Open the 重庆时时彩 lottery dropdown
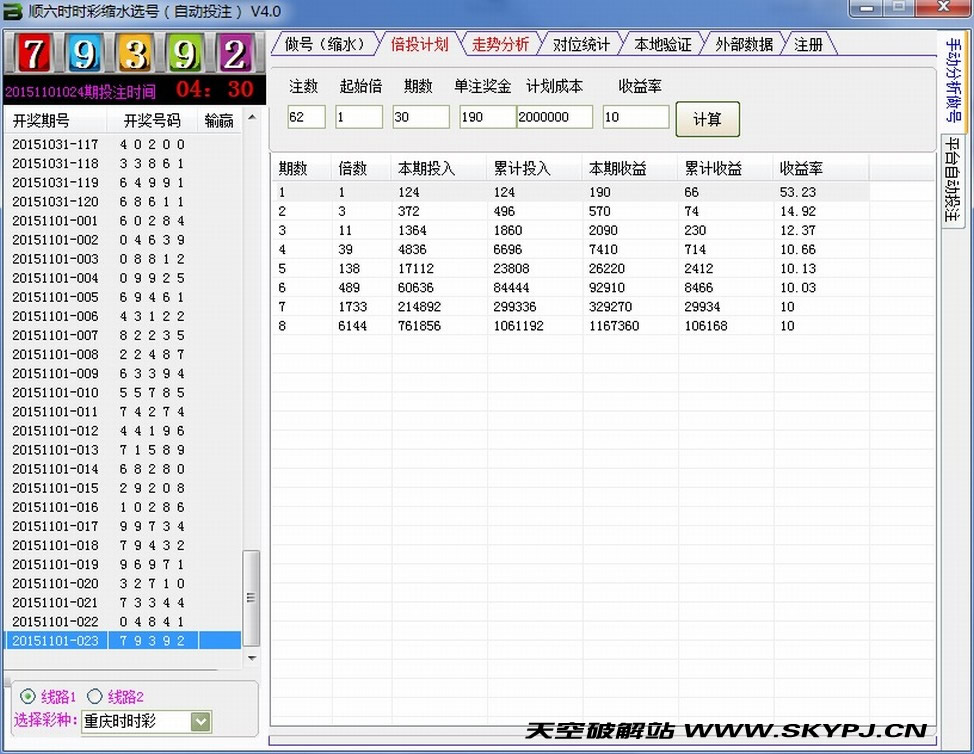Screen dimensions: 974x754 (201, 721)
